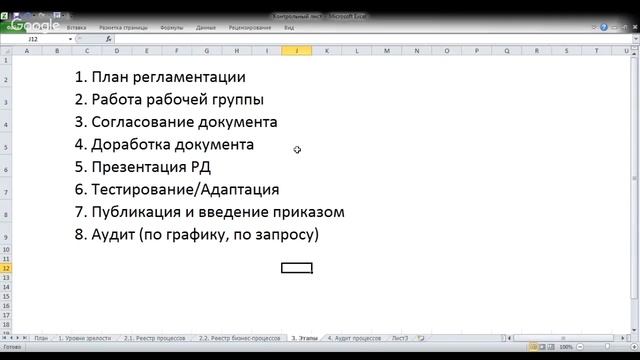Click the insert new worksheet tab icon
The width and height of the screenshot is (640, 360).
421,338
